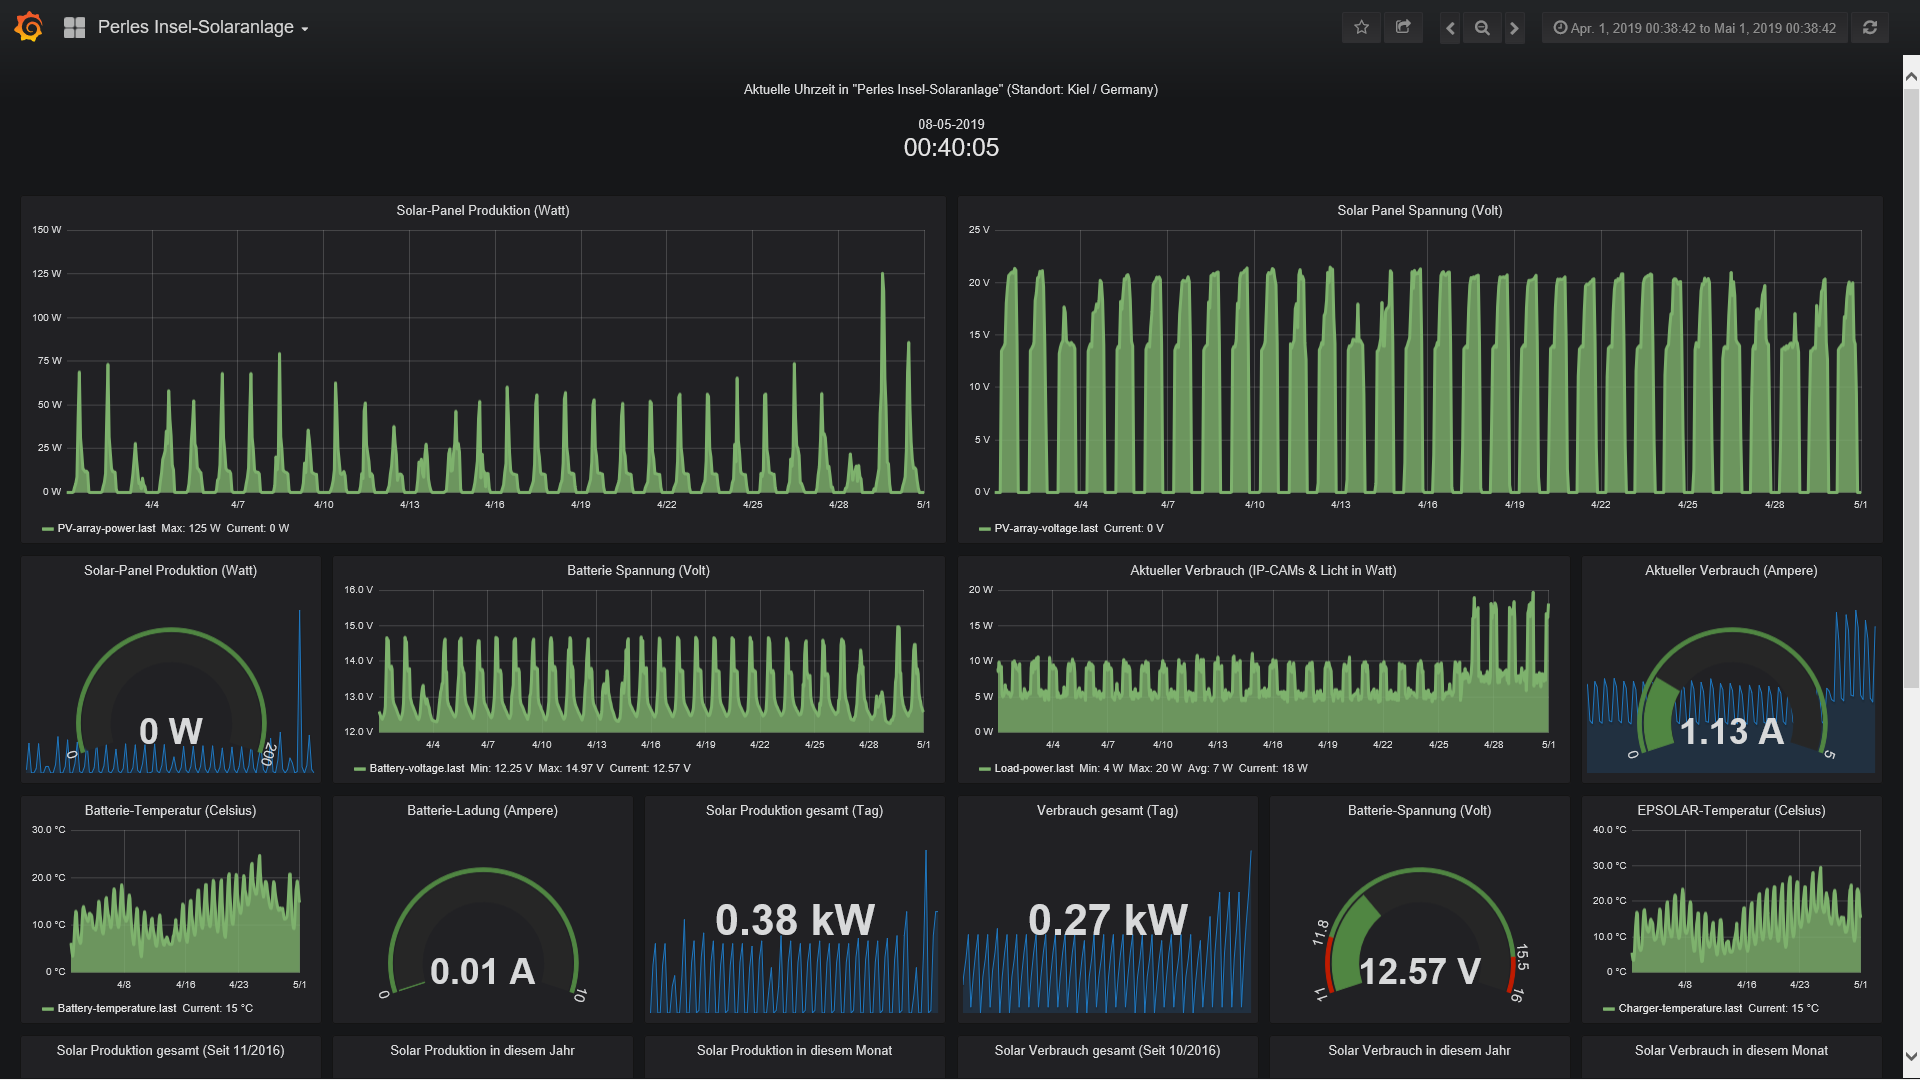This screenshot has width=1920, height=1080.
Task: Refresh the dashboard
Action: (x=1869, y=28)
